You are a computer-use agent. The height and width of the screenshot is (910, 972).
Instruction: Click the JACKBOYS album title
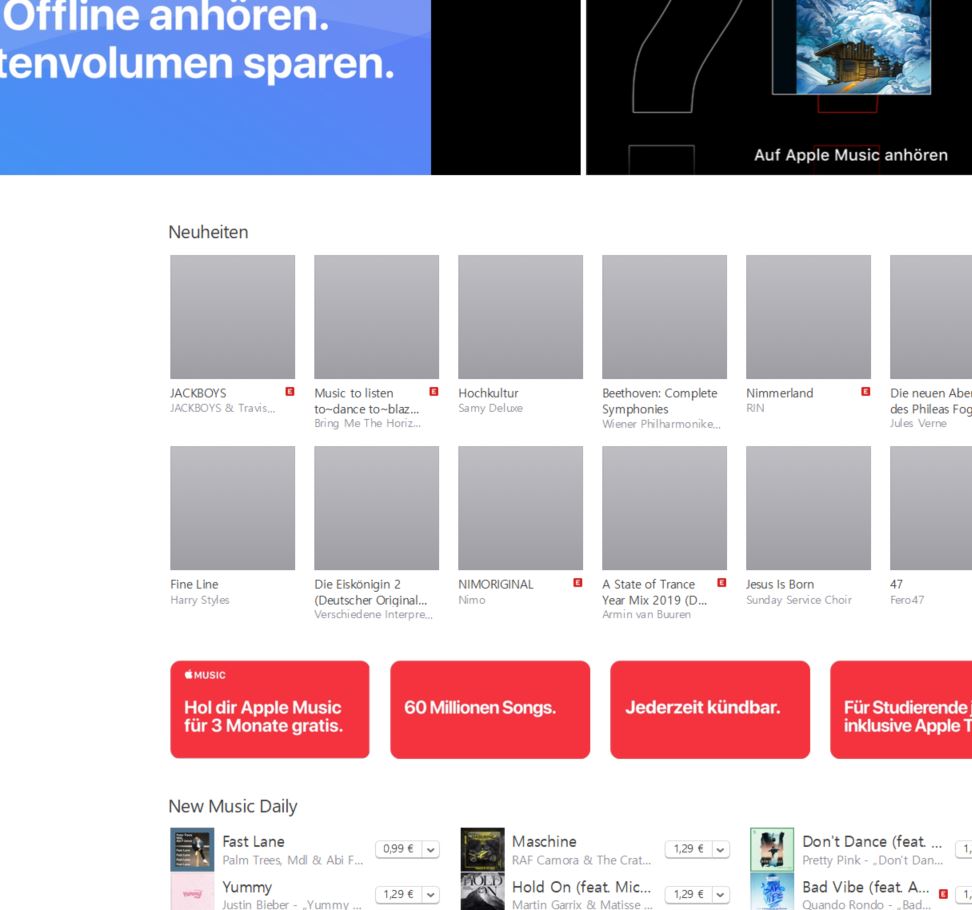pos(198,393)
